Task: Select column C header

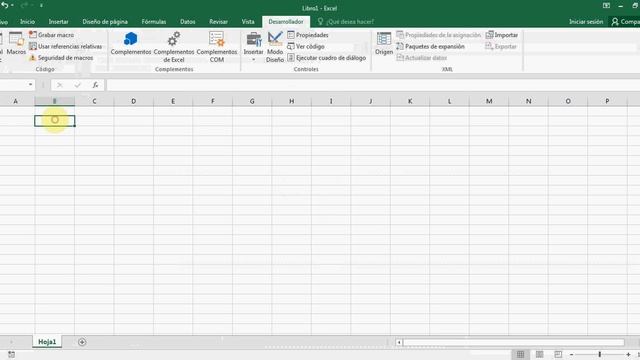Action: (x=94, y=101)
